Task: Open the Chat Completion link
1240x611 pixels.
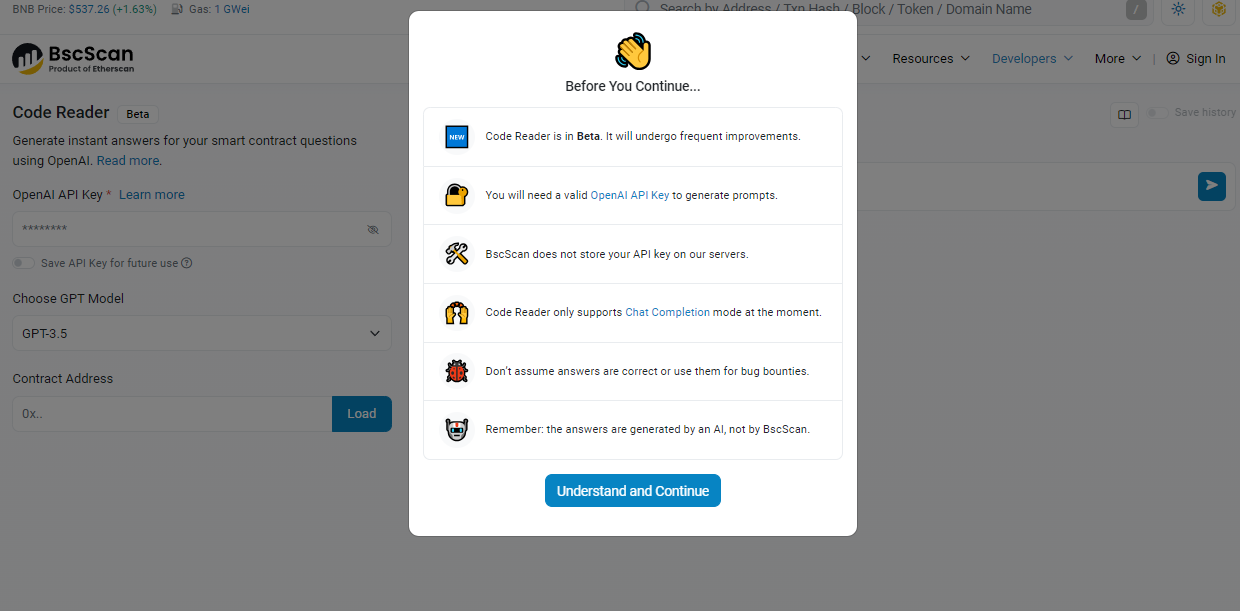Action: point(668,312)
